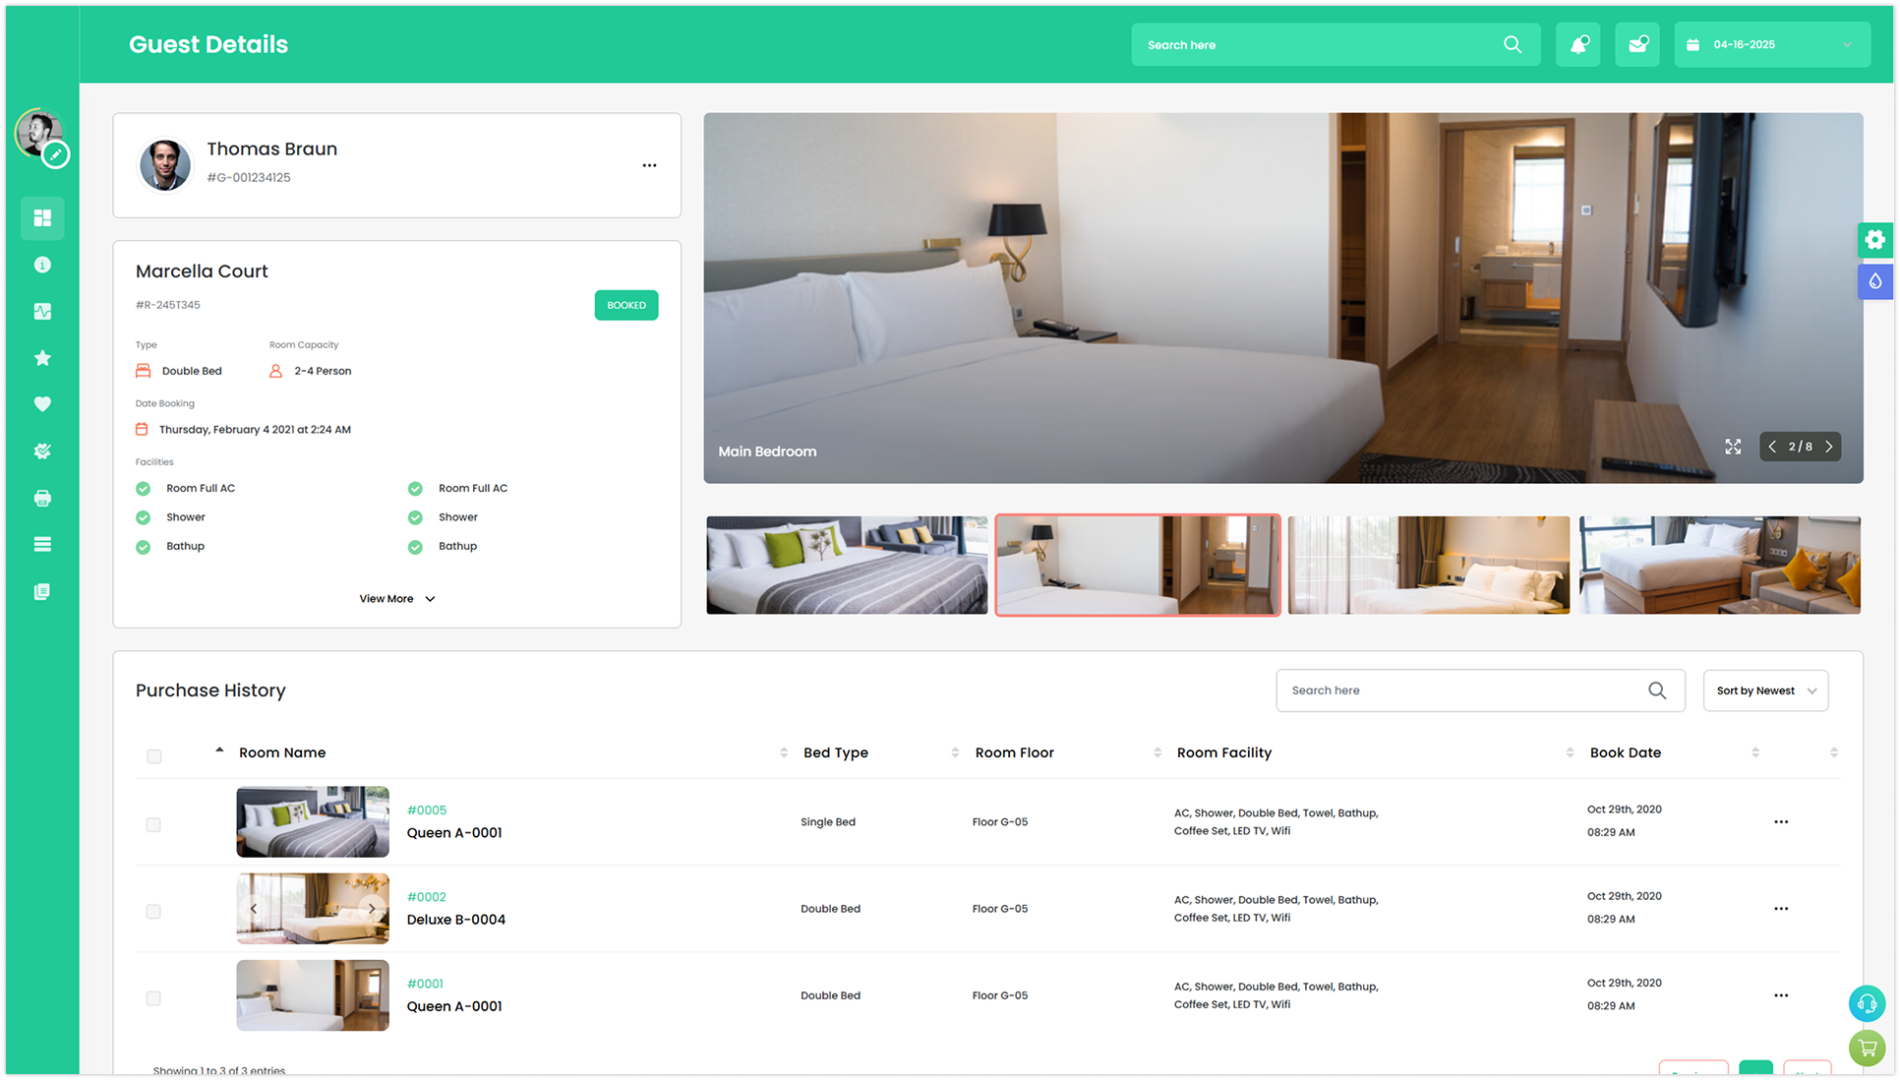Image resolution: width=1900 pixels, height=1080 pixels.
Task: Select the yellow pillow bedroom thumbnail
Action: (1720, 566)
